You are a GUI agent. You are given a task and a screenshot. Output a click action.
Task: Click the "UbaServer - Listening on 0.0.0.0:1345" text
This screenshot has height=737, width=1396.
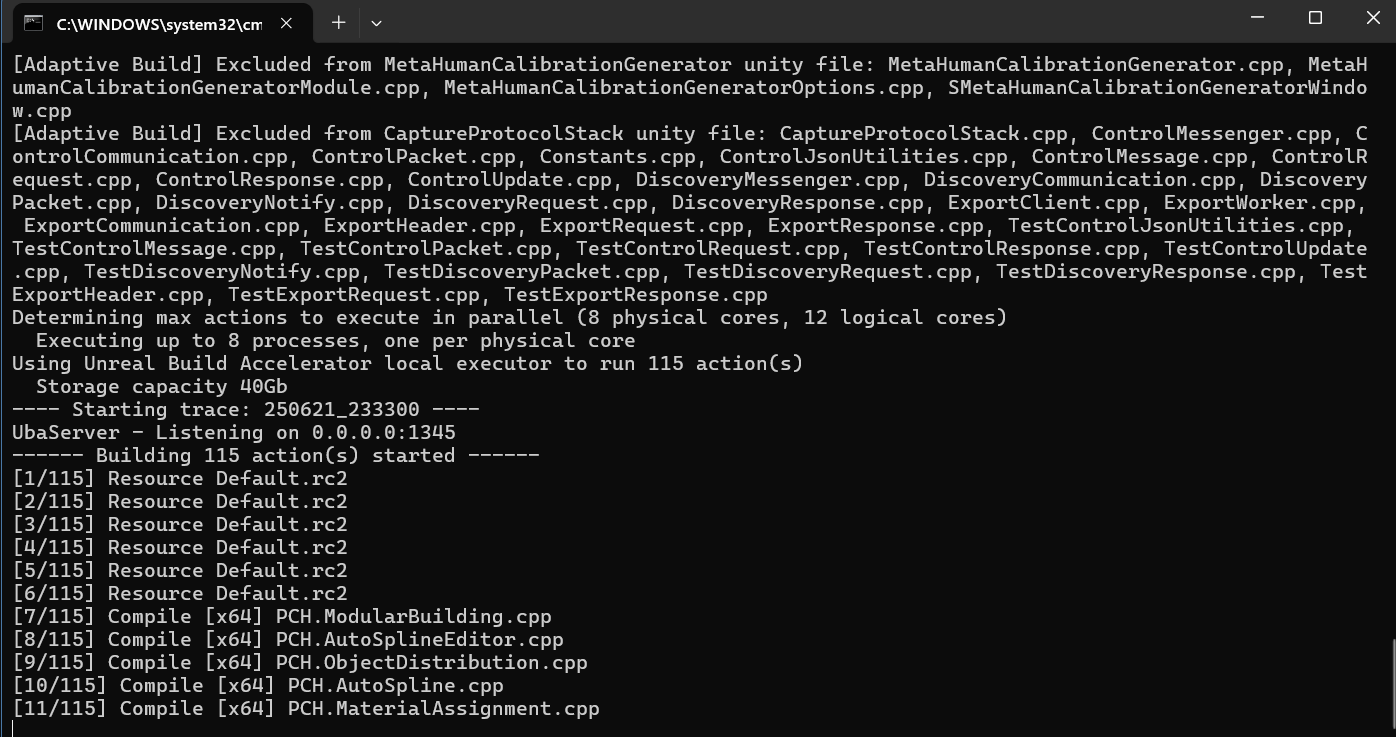tap(234, 432)
